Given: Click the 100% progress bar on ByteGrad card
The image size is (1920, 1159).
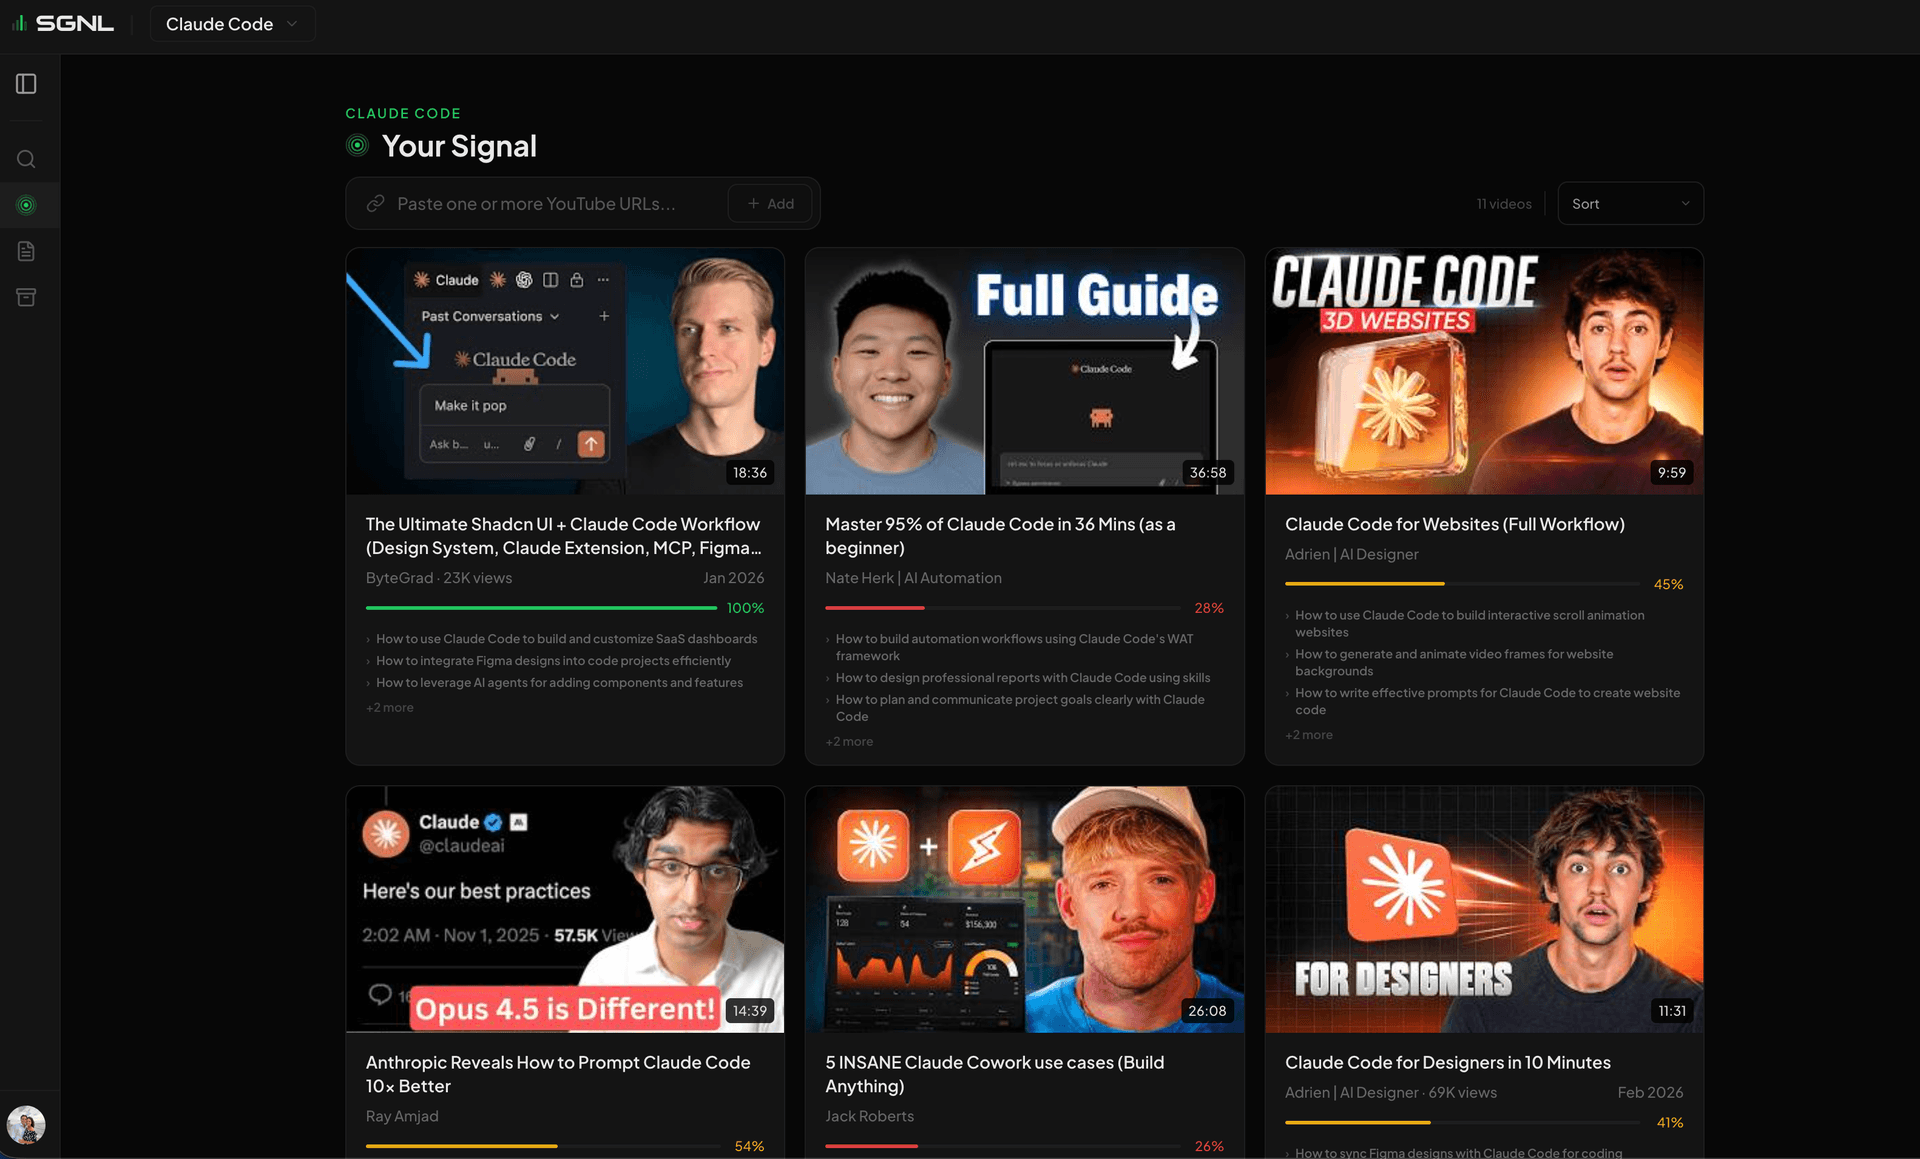Looking at the screenshot, I should [540, 607].
